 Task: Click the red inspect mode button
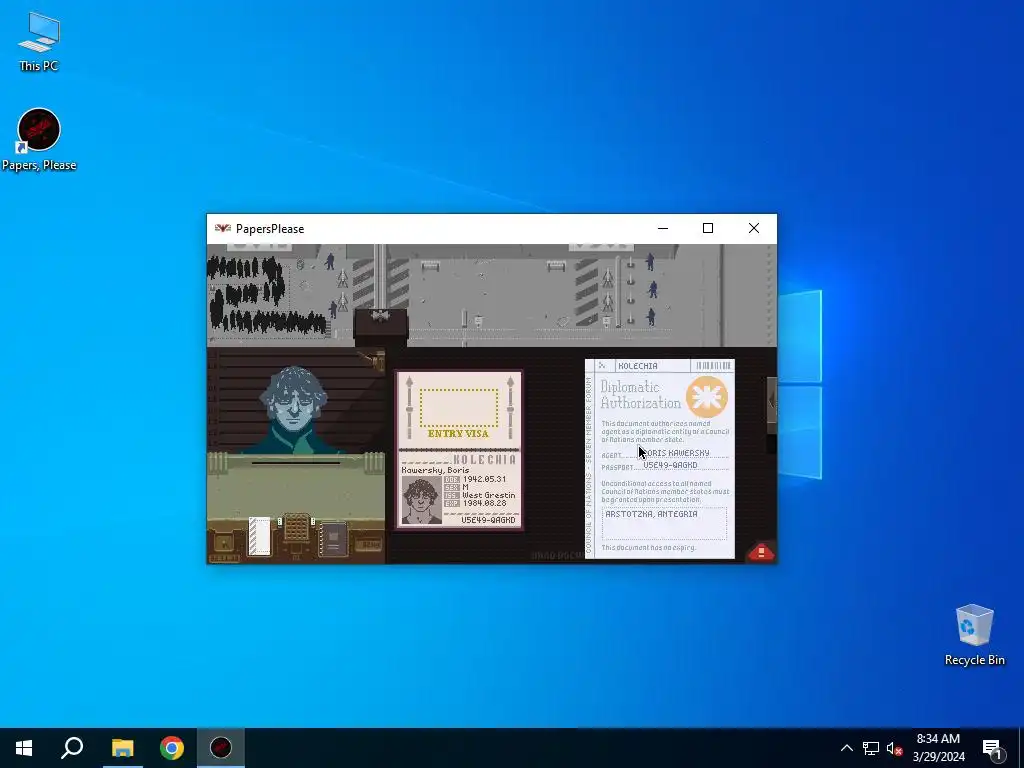coord(761,552)
